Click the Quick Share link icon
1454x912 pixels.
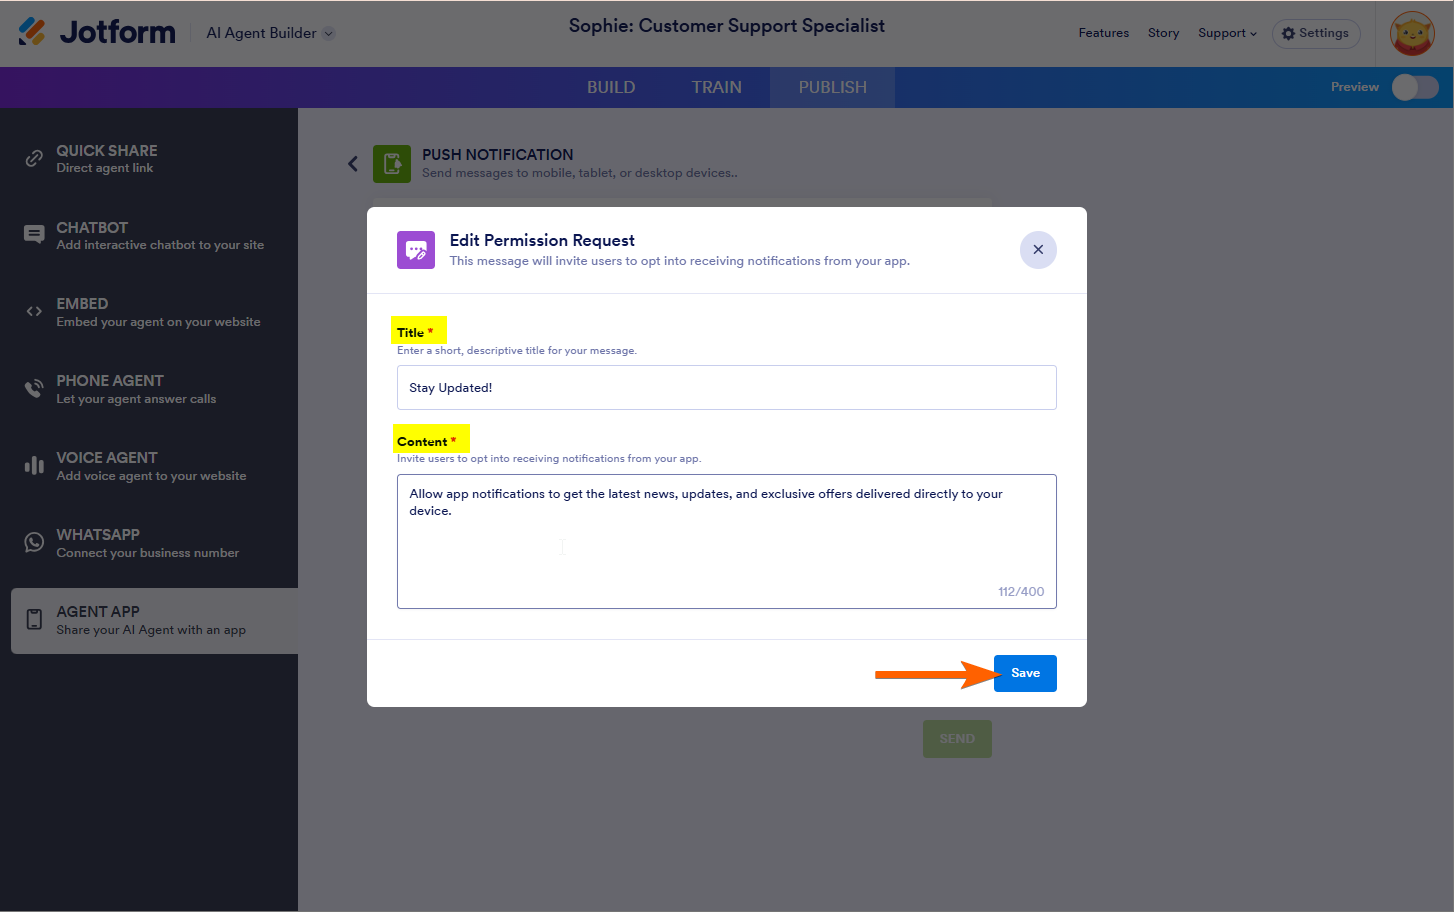click(x=34, y=158)
